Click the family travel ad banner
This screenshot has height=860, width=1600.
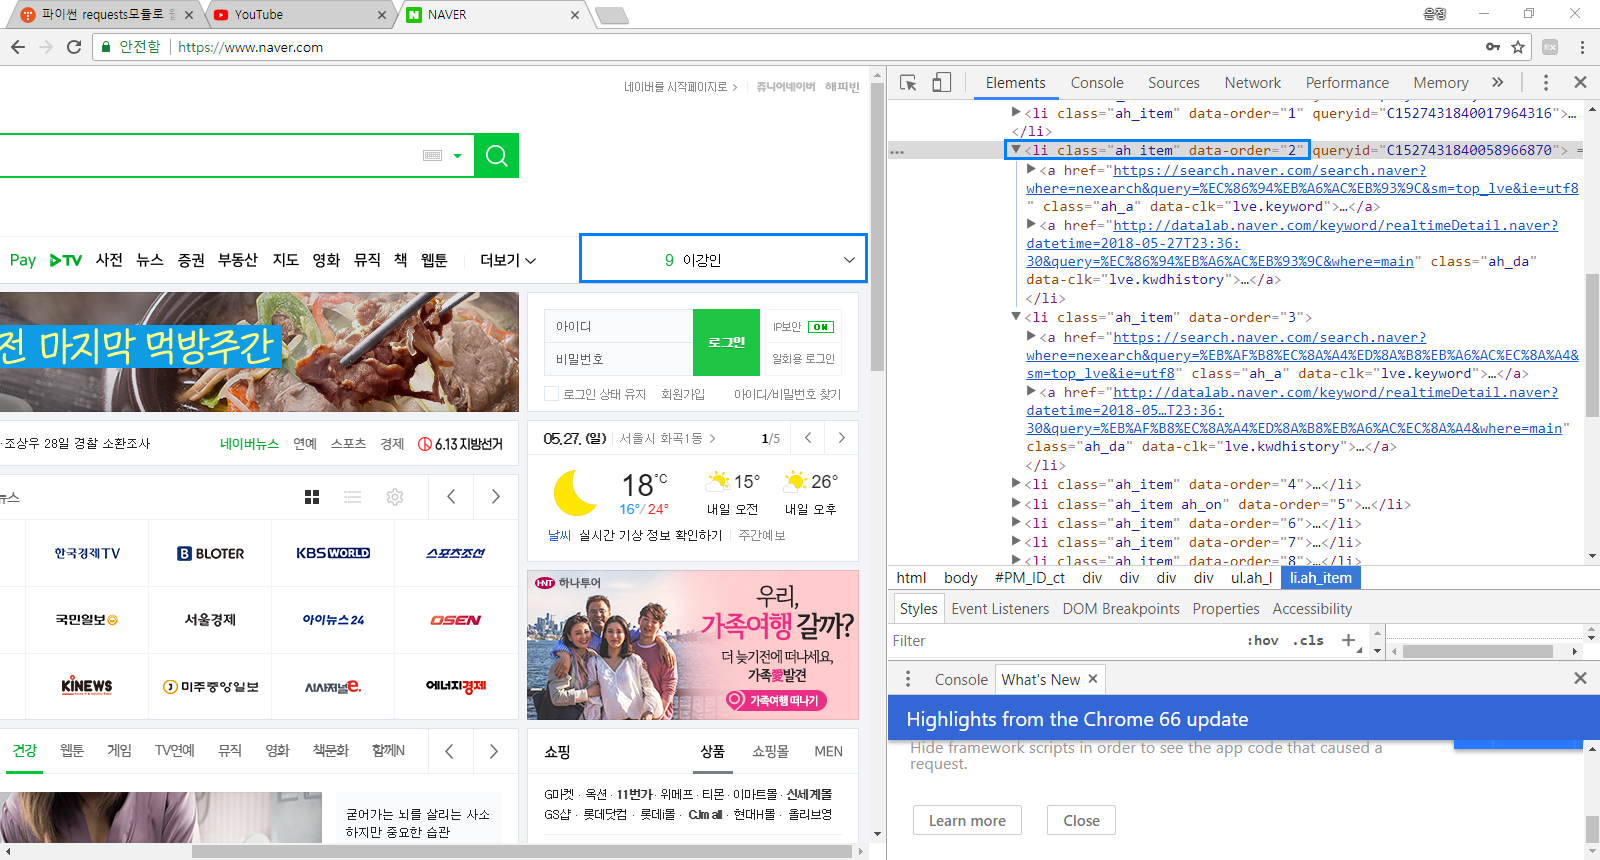point(693,645)
